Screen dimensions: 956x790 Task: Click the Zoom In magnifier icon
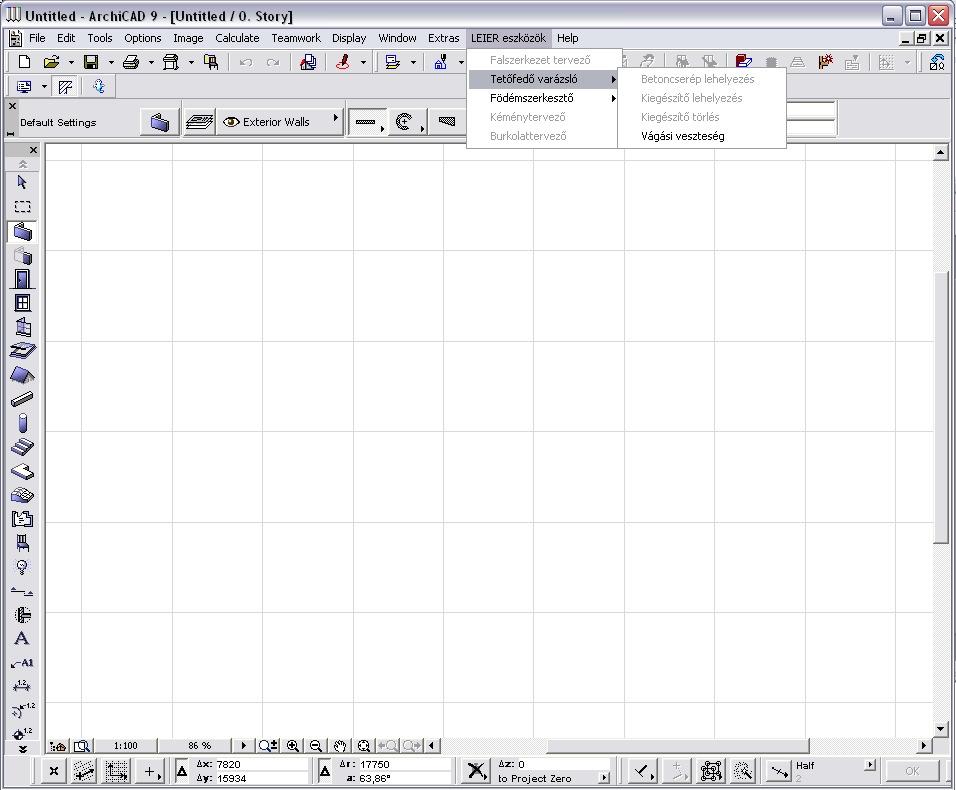(293, 746)
